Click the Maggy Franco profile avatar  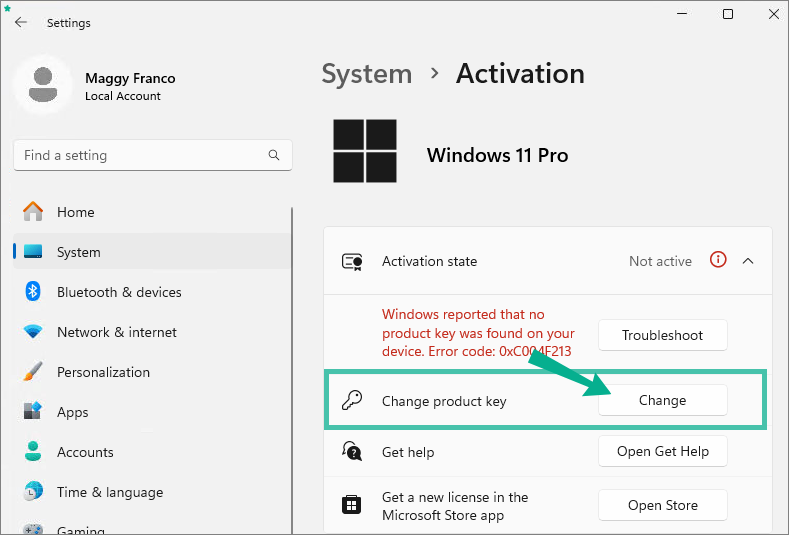(x=43, y=85)
